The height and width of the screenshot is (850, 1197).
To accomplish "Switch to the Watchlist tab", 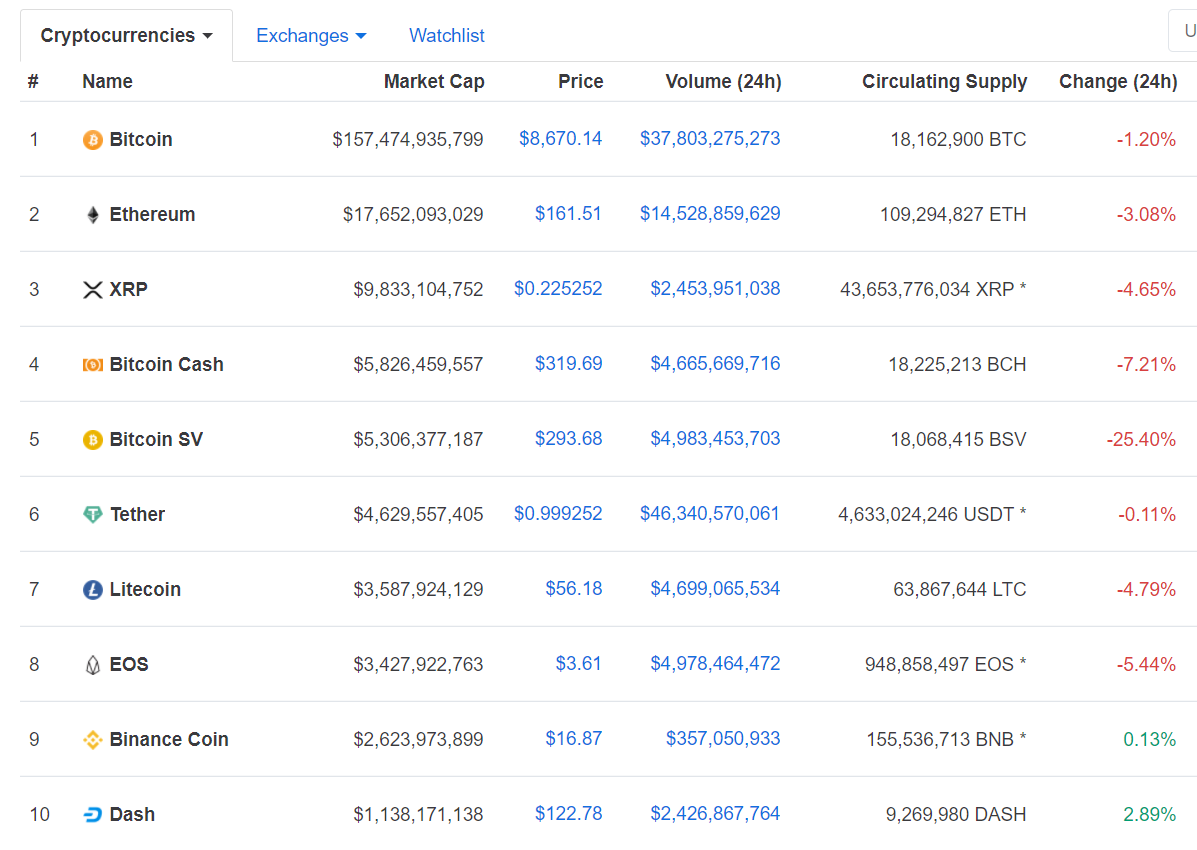I will 447,36.
